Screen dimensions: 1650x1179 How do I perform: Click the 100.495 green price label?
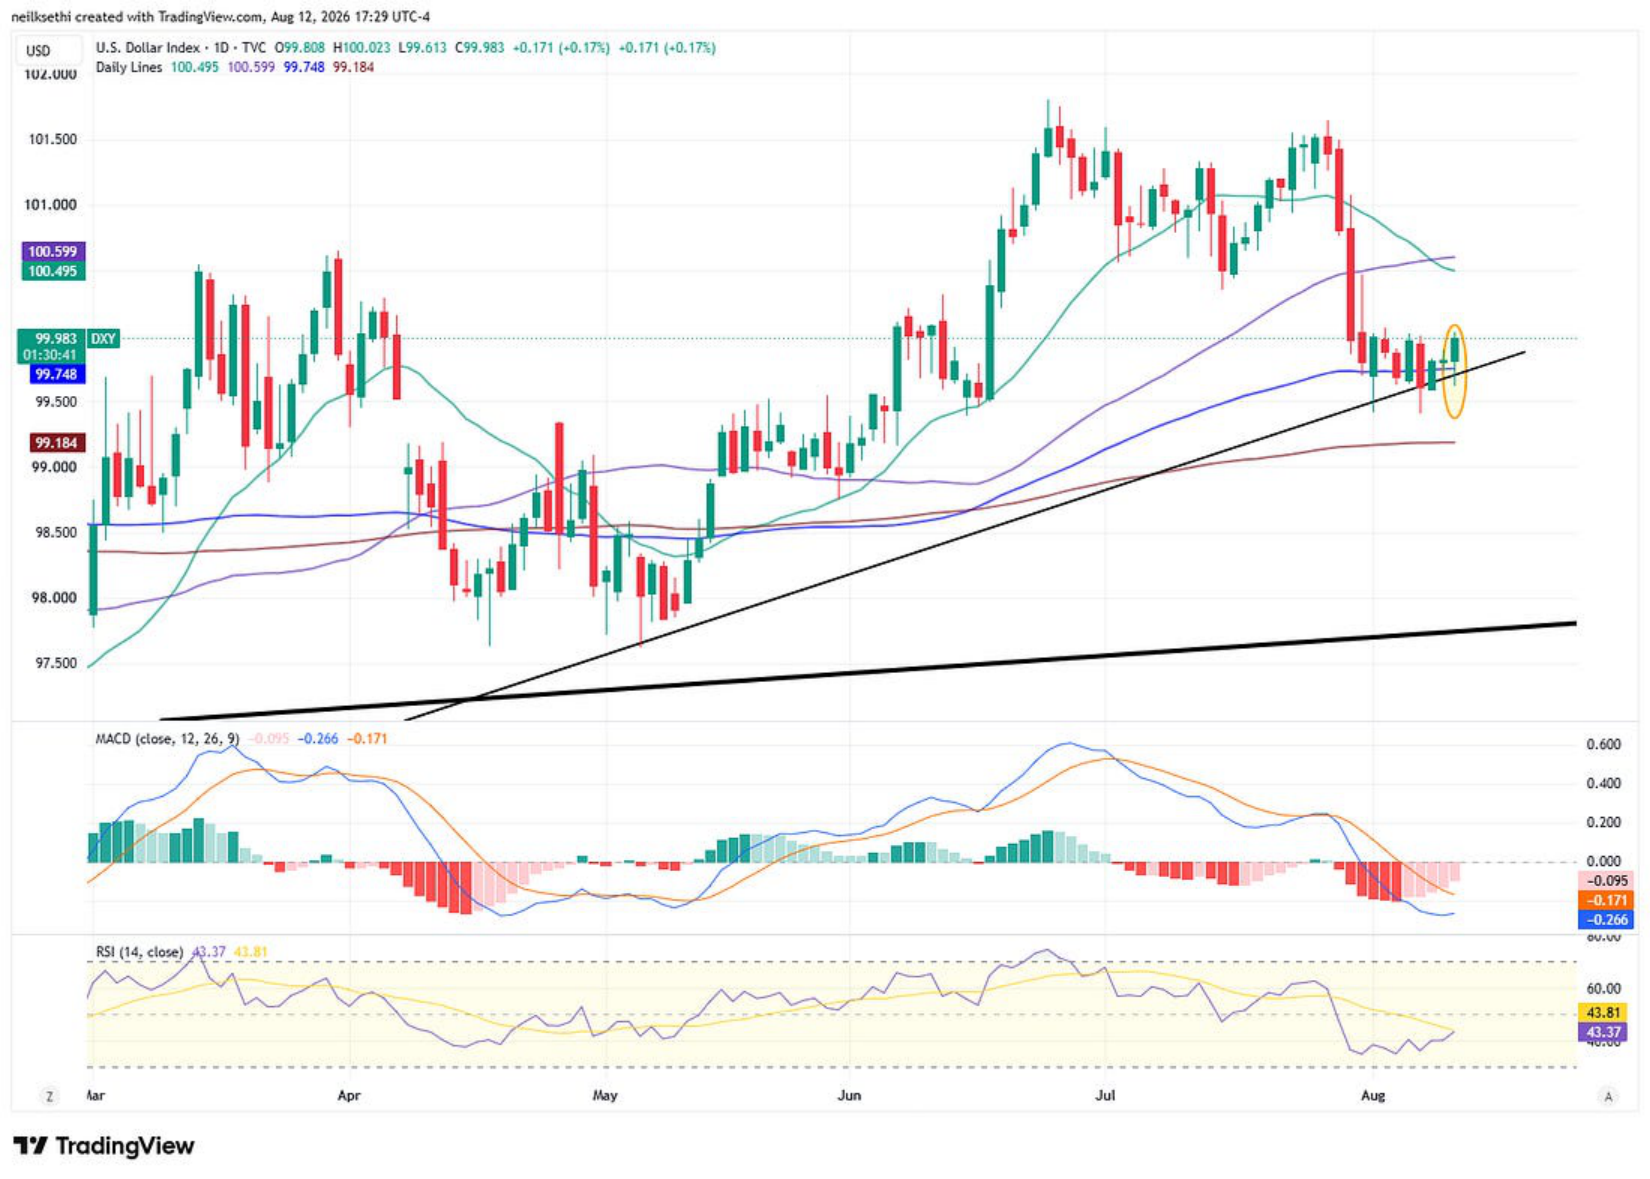coord(52,271)
